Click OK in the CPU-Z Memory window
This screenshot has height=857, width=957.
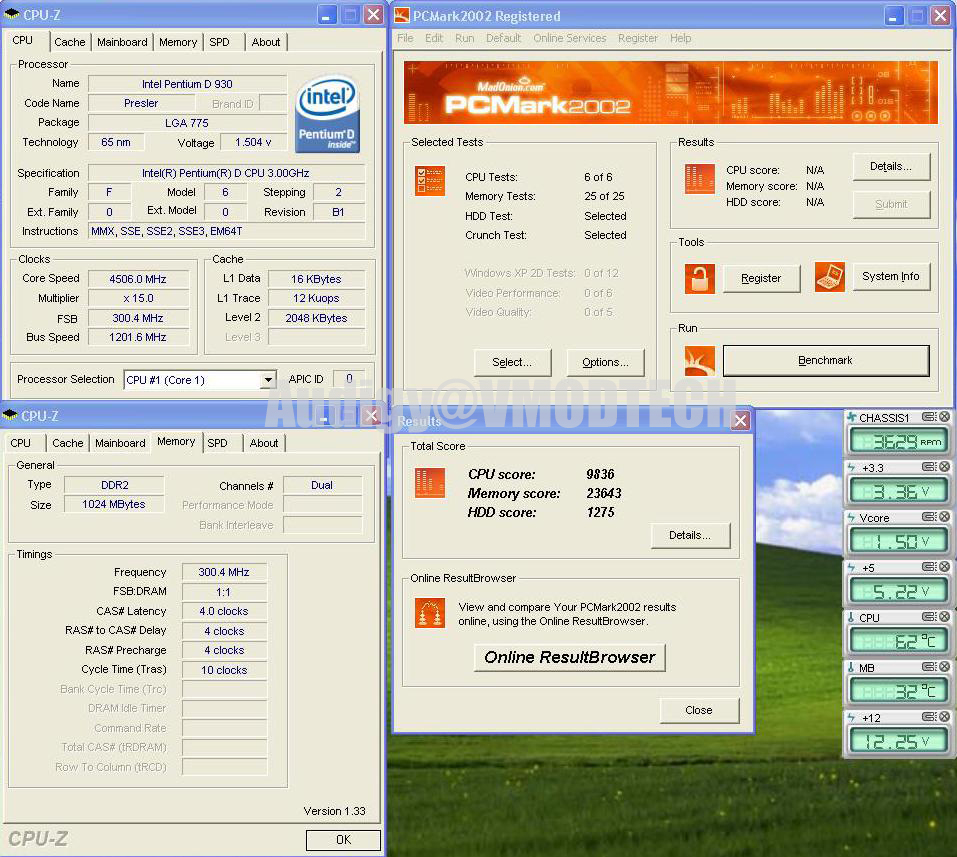343,840
